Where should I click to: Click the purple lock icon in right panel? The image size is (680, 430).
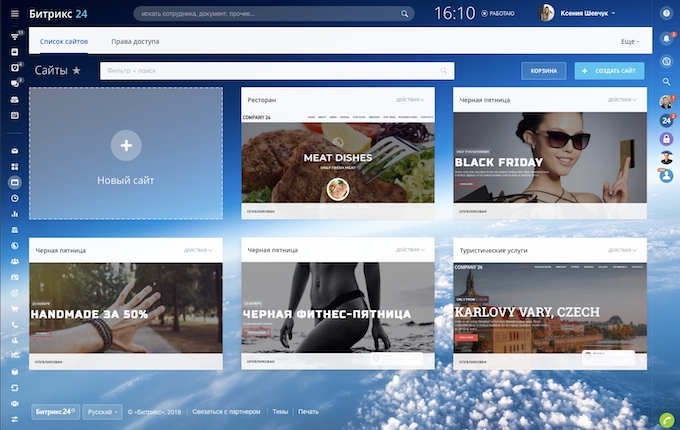point(666,139)
